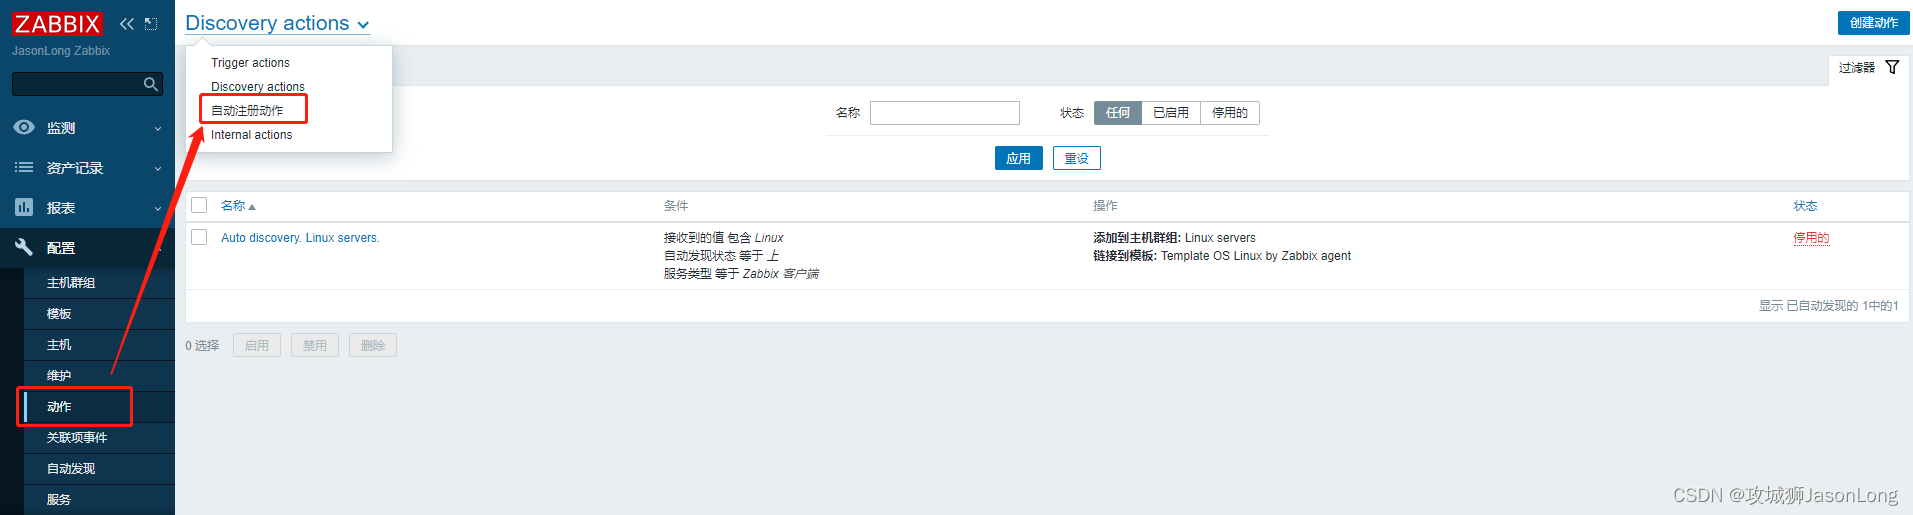Screen dimensions: 1913x515
Task: Collapse the sidebar with double-chevron icon
Action: (x=127, y=24)
